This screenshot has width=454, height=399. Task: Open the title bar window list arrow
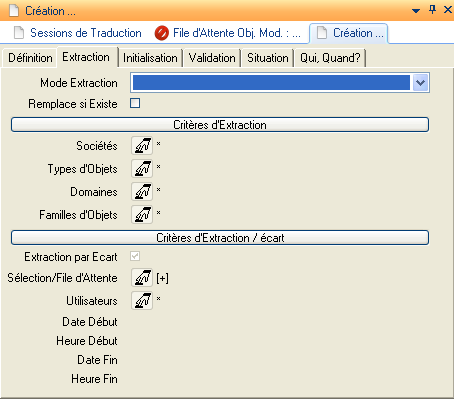(416, 11)
